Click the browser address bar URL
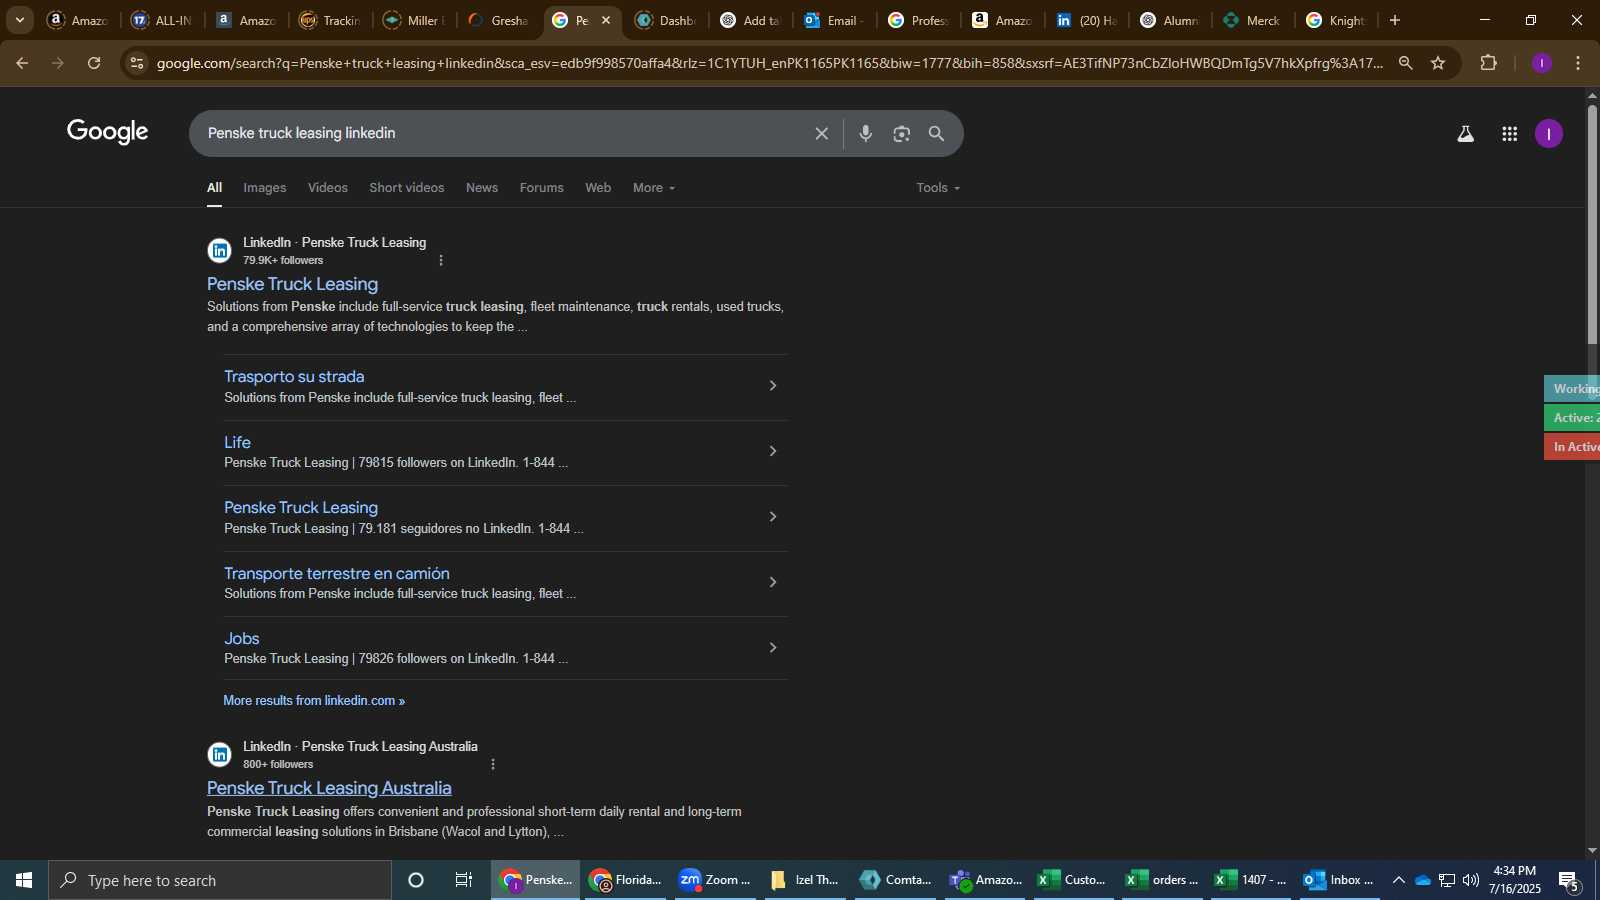The width and height of the screenshot is (1600, 900). coord(770,63)
